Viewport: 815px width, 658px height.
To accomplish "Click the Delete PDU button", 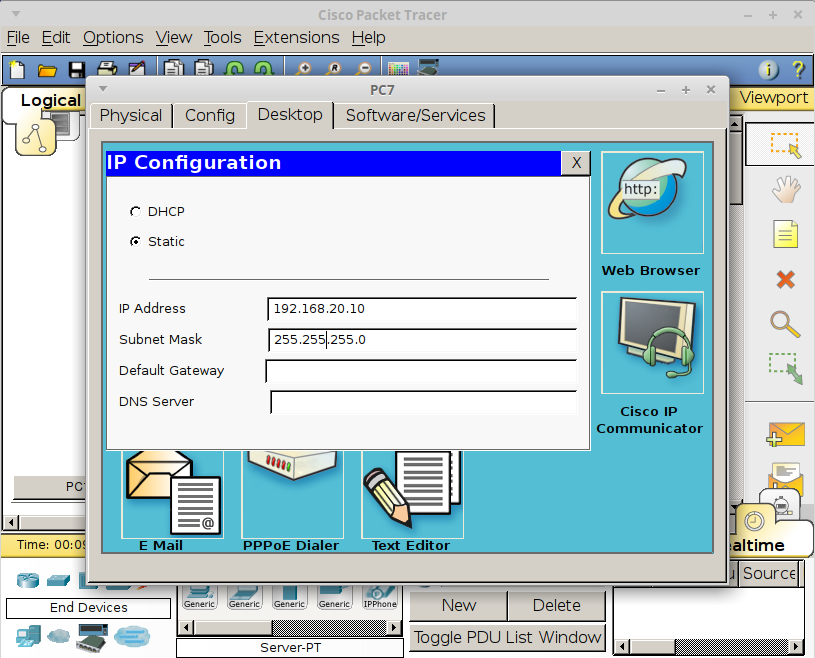I will click(x=556, y=606).
